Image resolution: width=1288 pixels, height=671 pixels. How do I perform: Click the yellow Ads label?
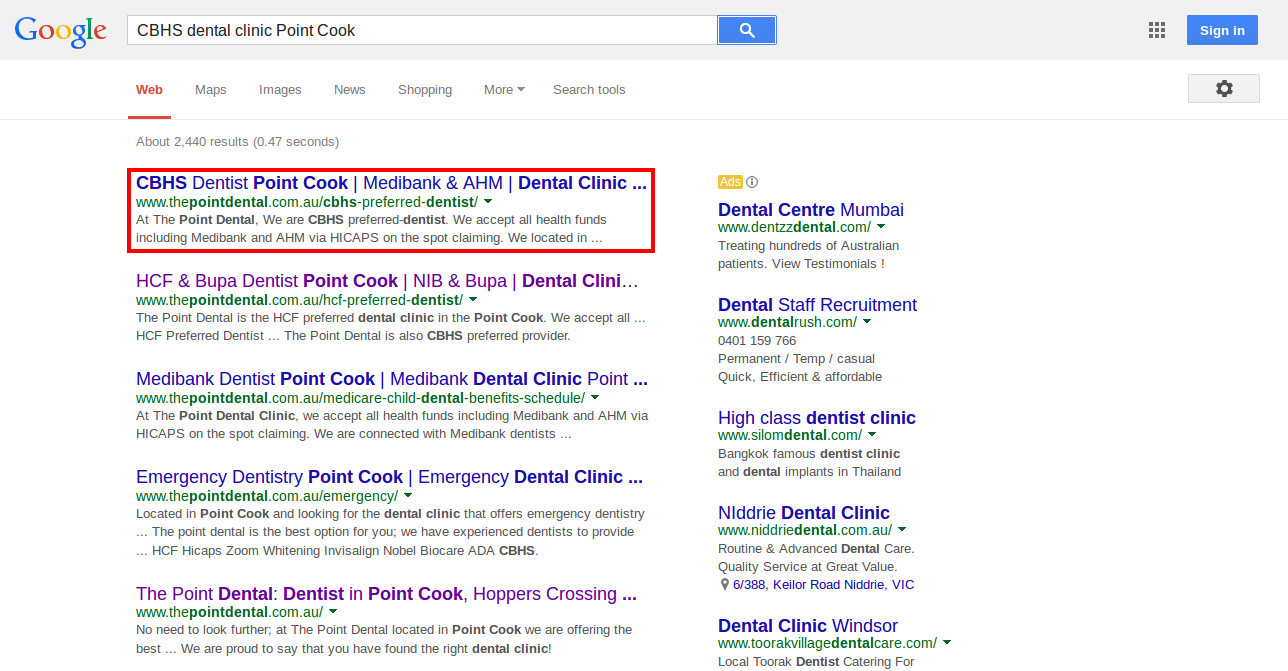(x=730, y=182)
